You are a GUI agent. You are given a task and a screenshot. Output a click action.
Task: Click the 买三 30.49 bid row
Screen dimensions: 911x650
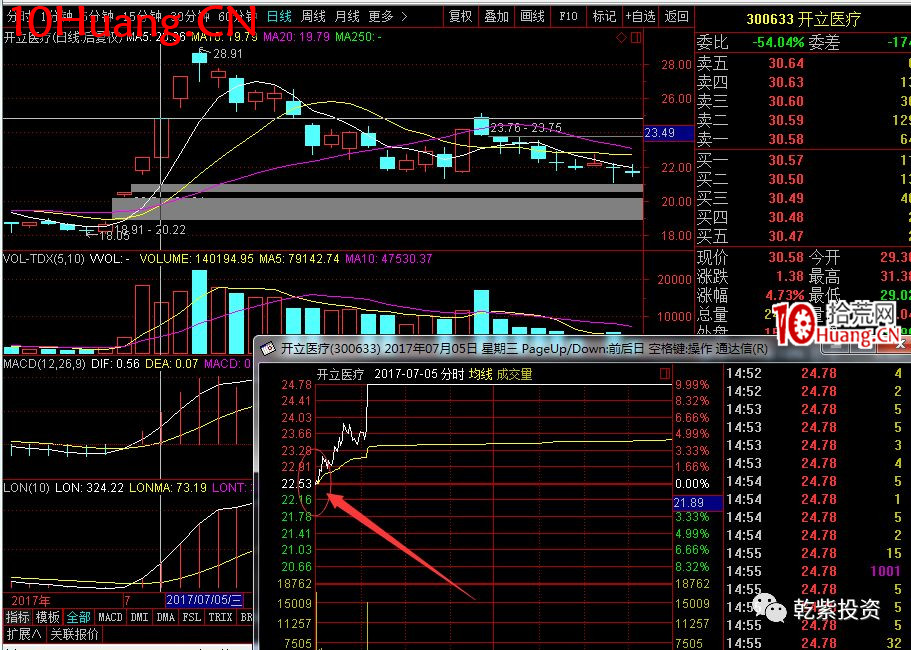tap(804, 198)
